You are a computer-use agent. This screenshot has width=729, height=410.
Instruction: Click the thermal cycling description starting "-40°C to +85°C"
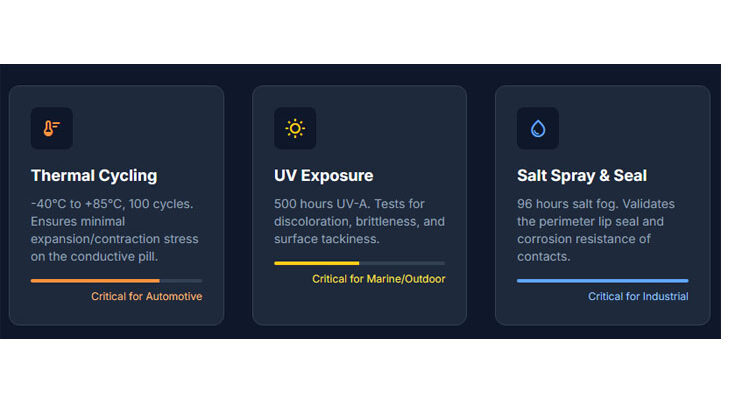[x=114, y=230]
